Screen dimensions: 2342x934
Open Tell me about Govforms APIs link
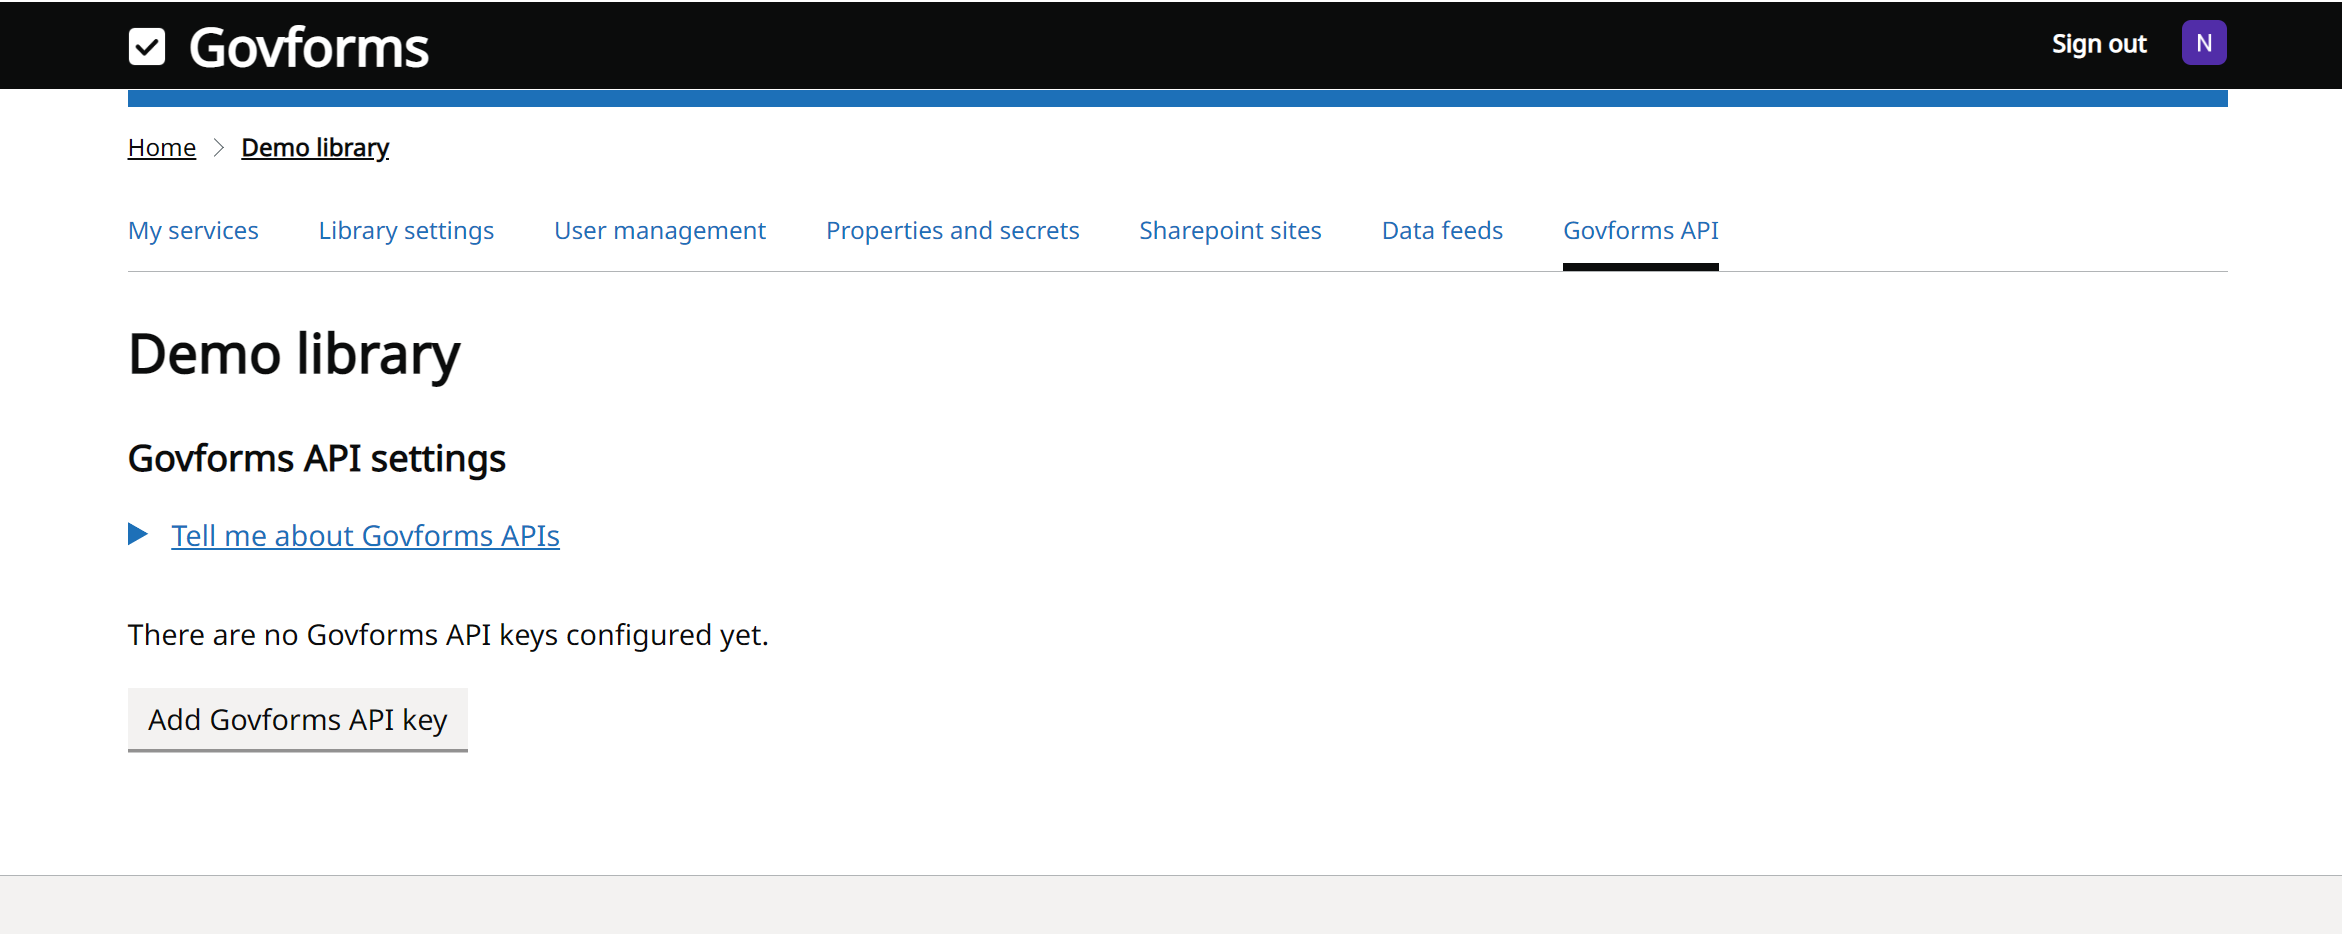click(x=365, y=536)
